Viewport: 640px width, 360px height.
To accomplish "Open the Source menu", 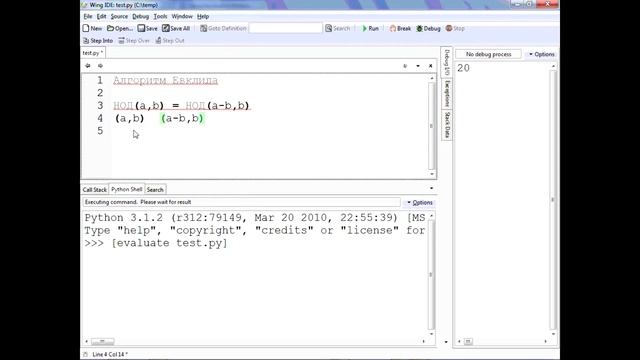I will 119,16.
